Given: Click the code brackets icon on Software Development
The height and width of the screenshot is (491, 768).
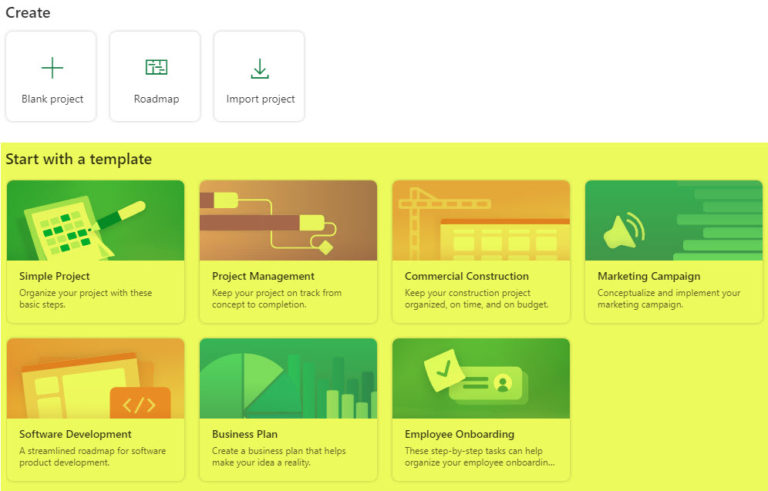Looking at the screenshot, I should coord(139,404).
